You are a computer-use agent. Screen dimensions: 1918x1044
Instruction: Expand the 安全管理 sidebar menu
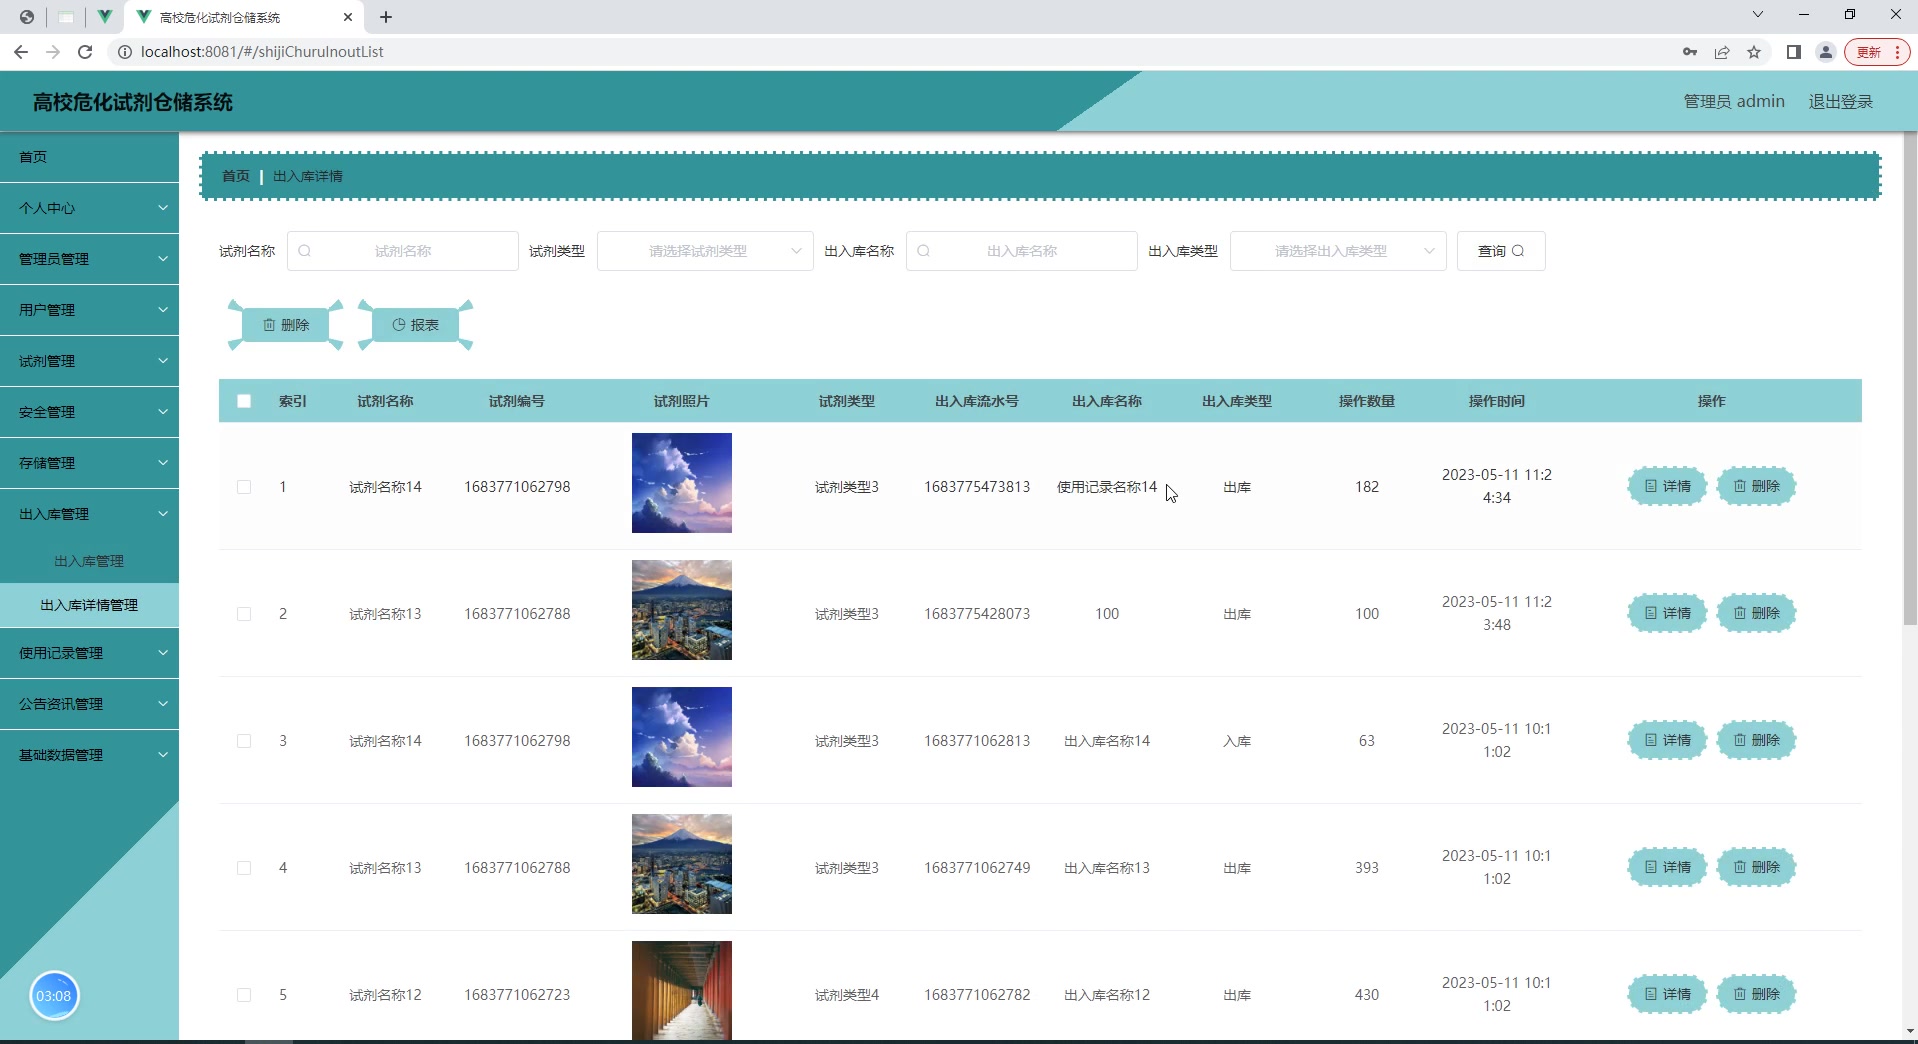pos(89,412)
